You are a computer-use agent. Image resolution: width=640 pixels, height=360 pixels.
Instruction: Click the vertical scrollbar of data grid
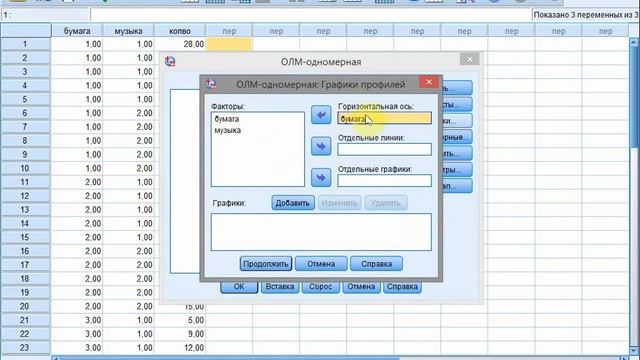(634, 196)
